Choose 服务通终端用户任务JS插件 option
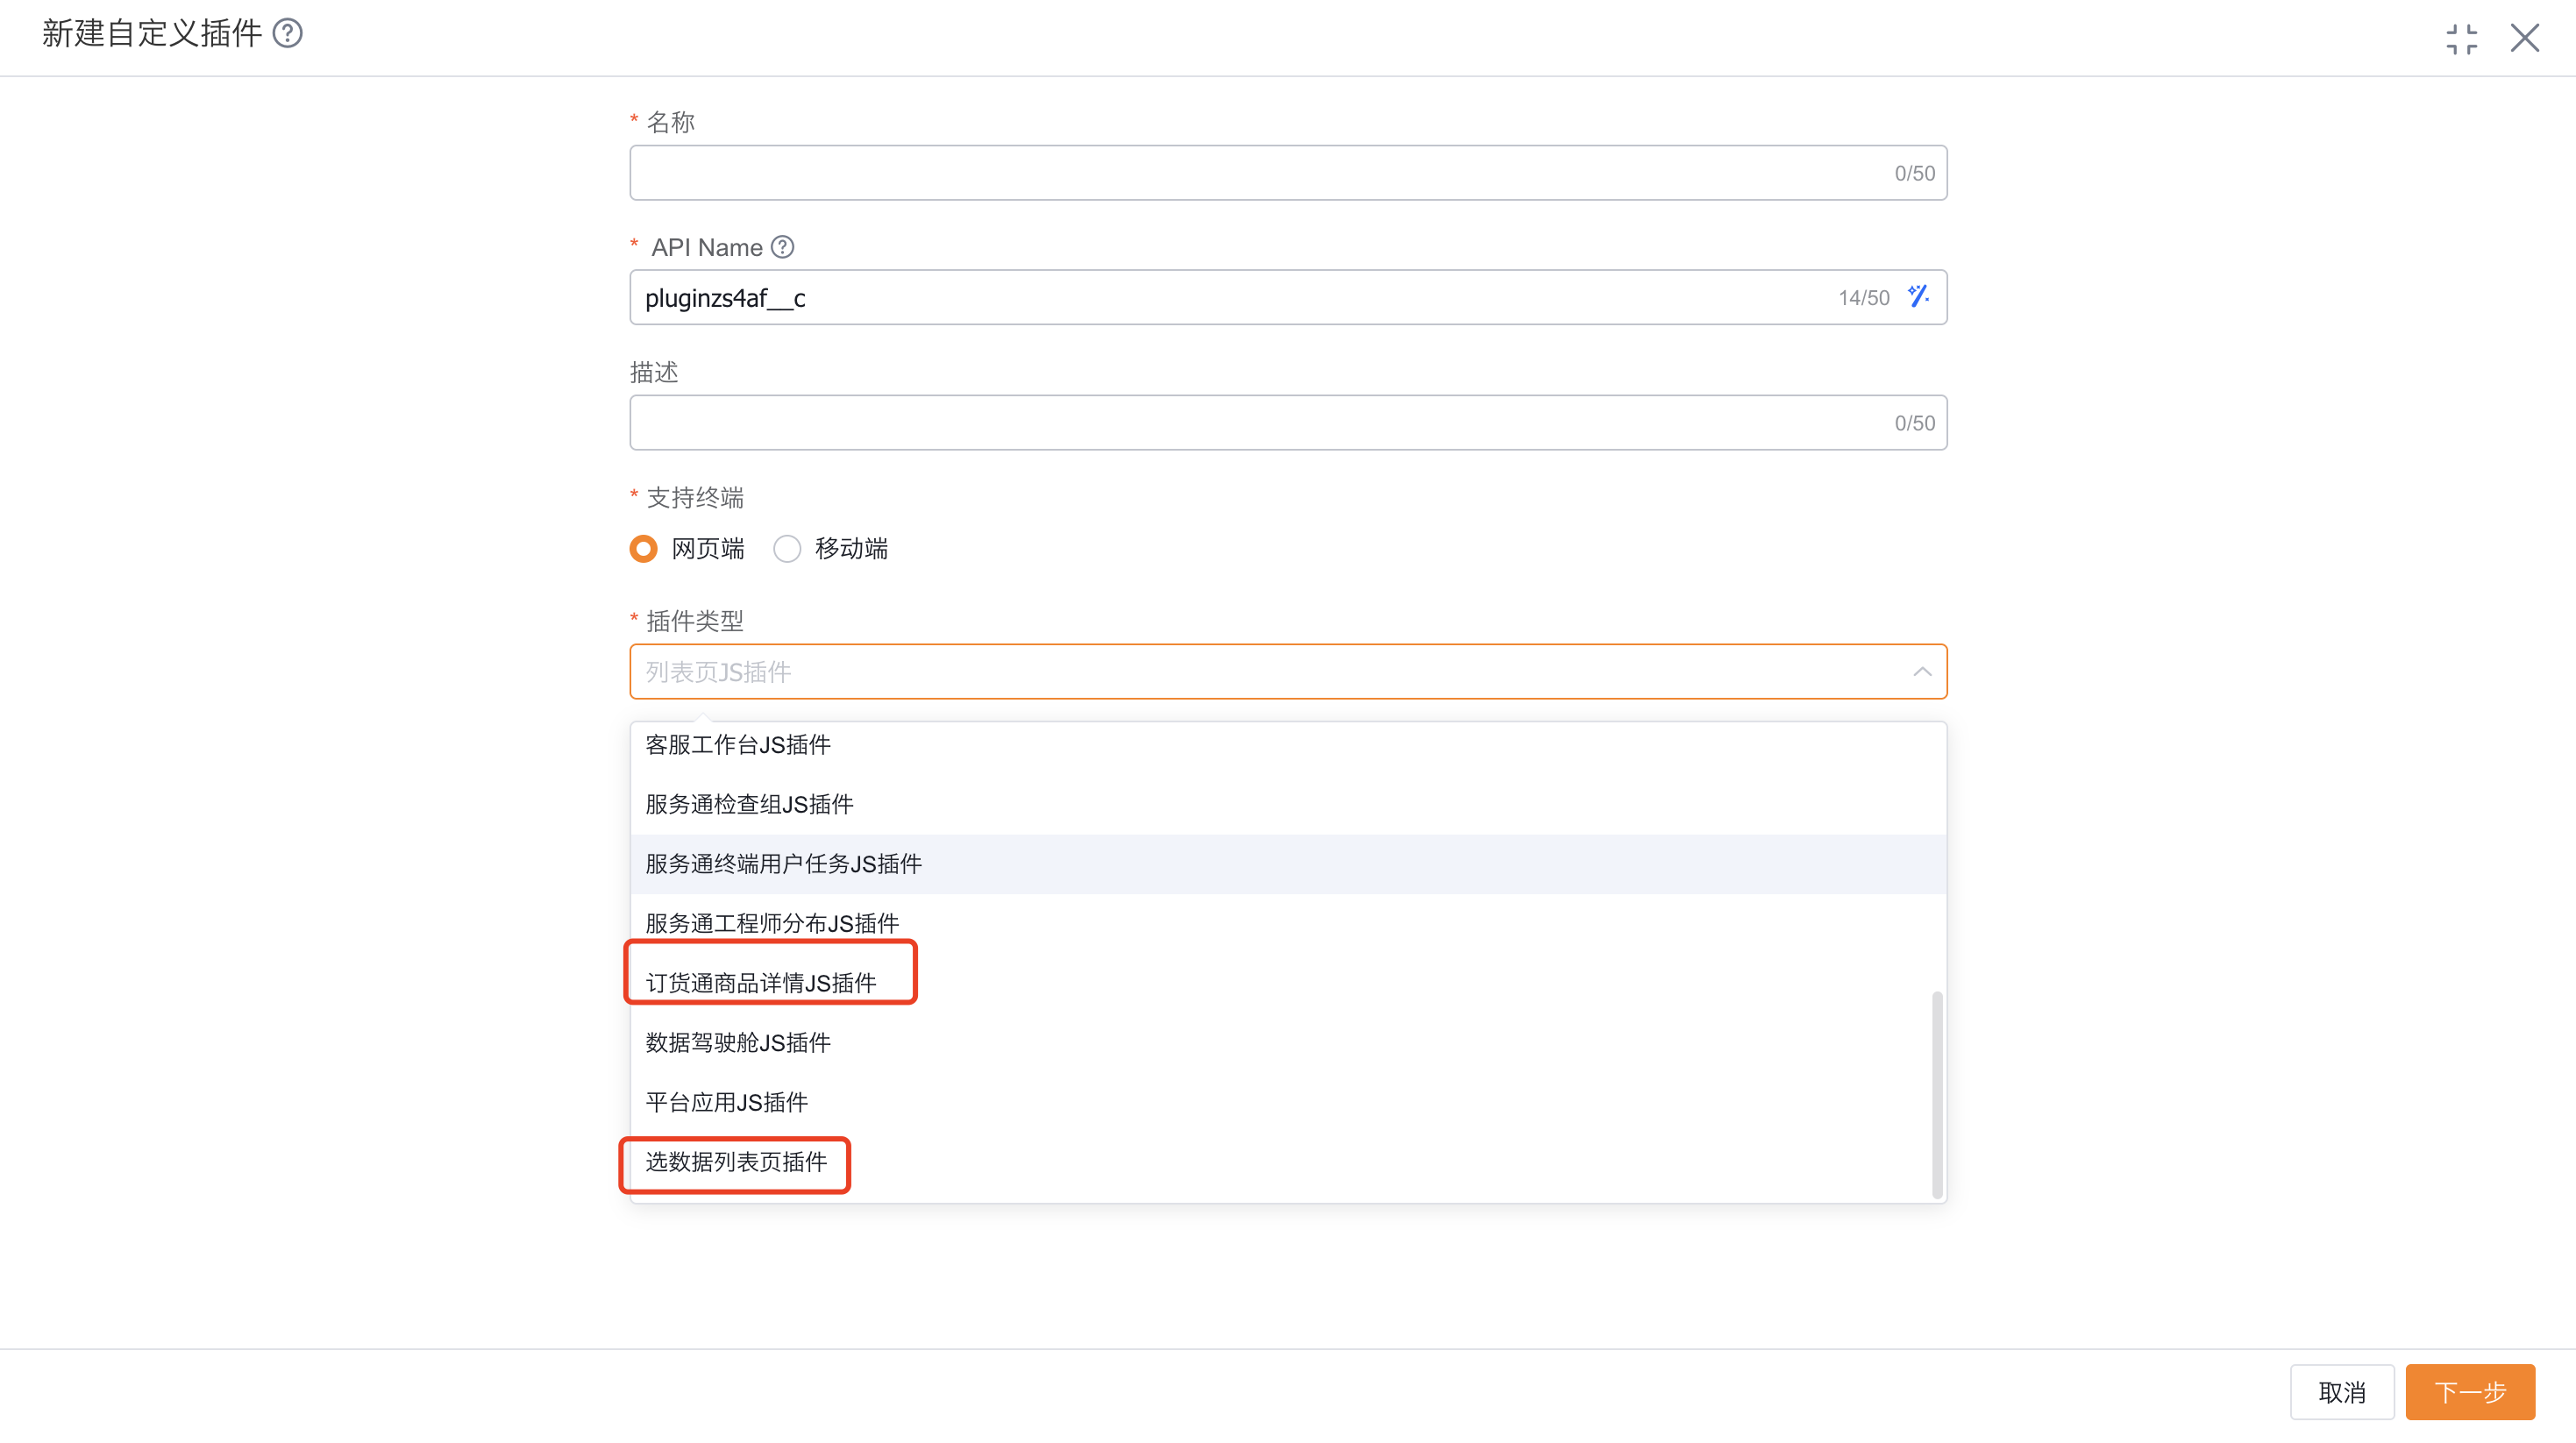 pos(1288,865)
